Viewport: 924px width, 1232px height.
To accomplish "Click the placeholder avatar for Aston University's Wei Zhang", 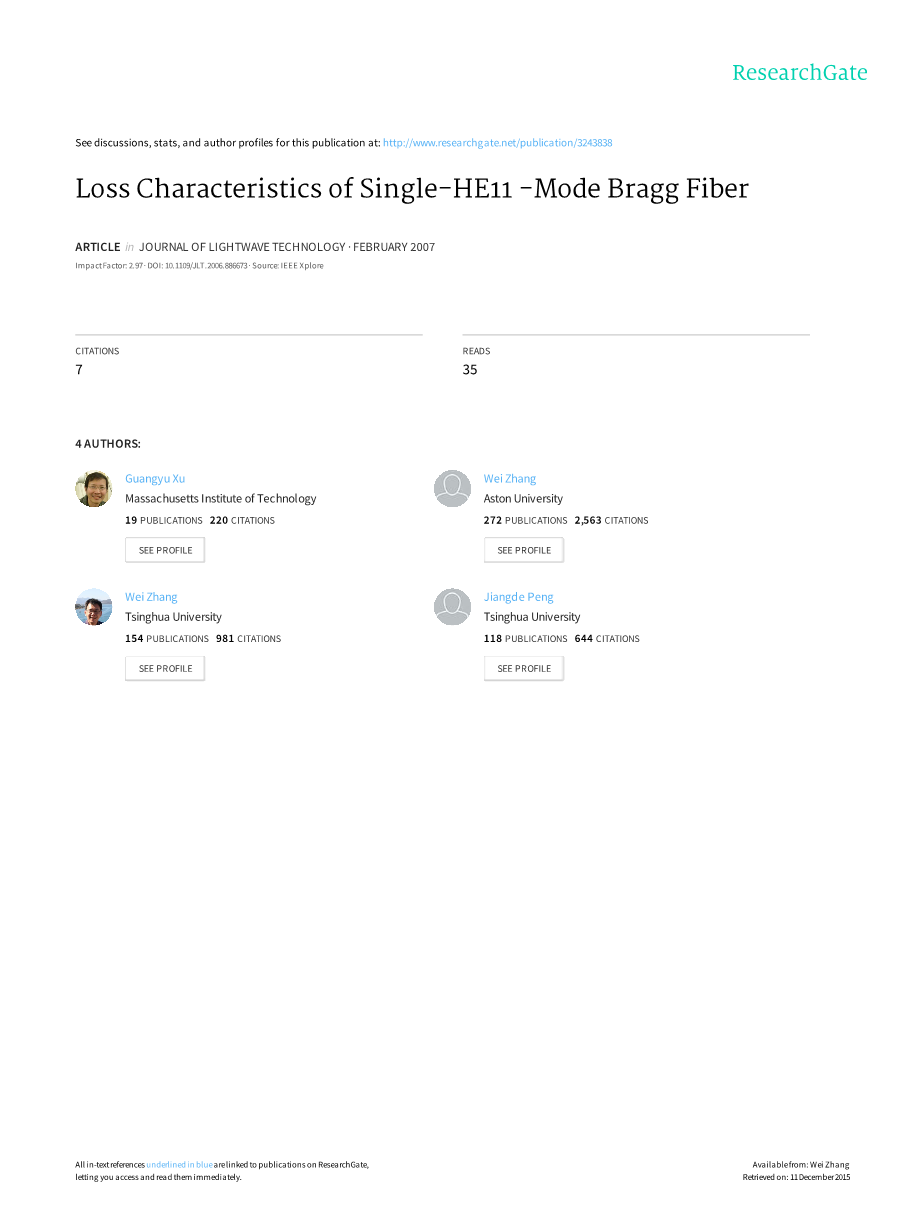I will [452, 489].
